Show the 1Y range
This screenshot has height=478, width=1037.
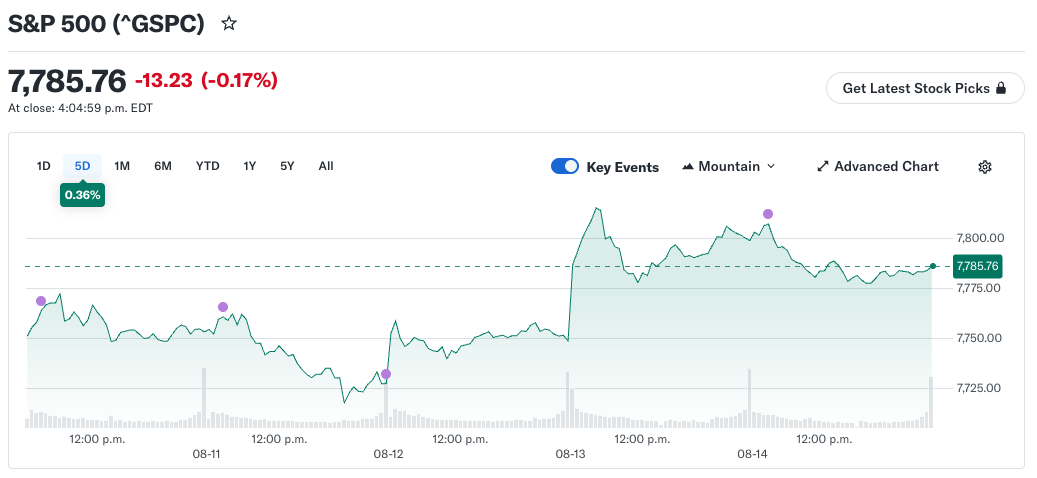[249, 166]
